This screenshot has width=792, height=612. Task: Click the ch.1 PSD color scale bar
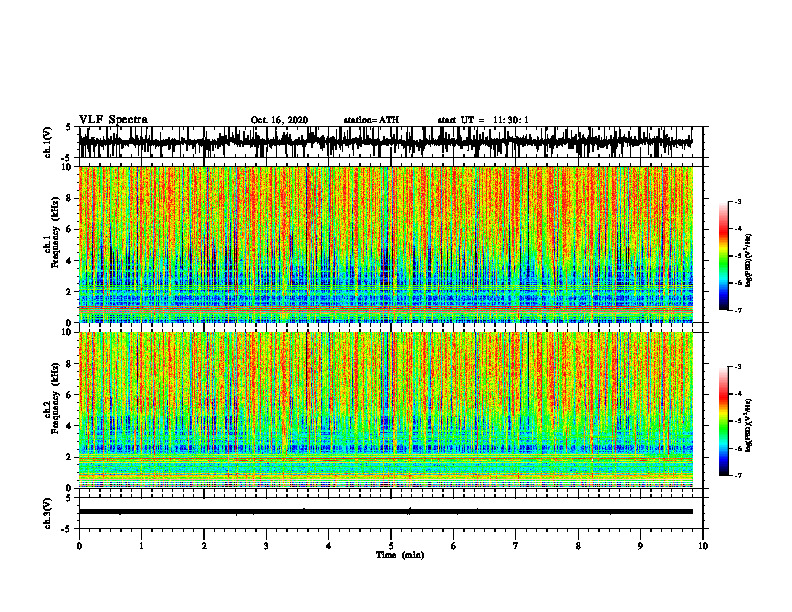click(x=723, y=256)
